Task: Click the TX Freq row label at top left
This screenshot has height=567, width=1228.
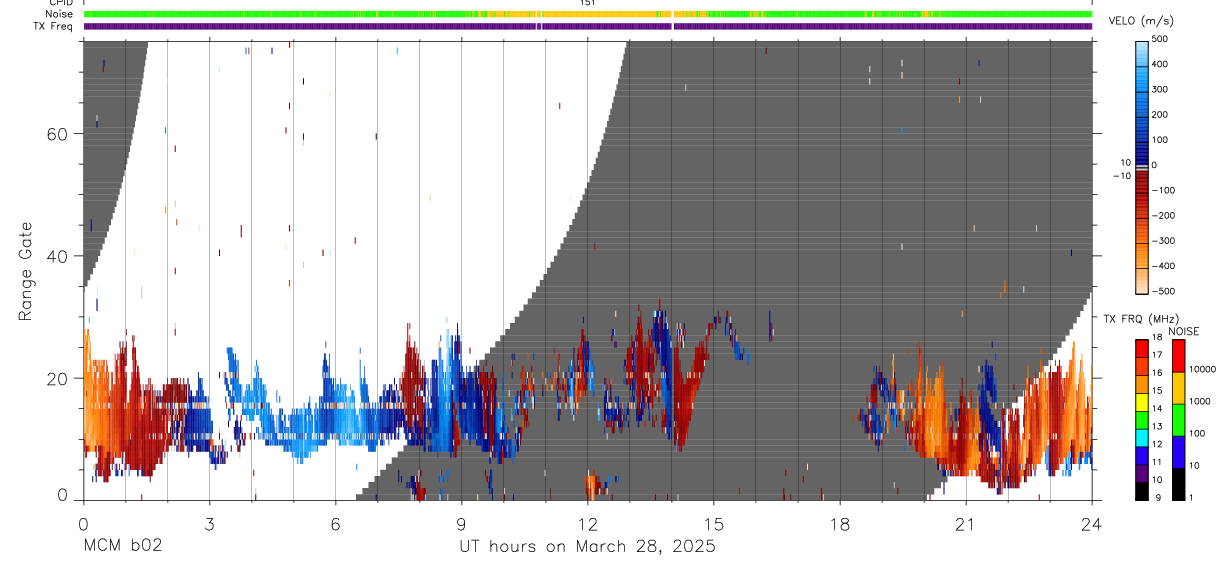Action: (x=55, y=26)
